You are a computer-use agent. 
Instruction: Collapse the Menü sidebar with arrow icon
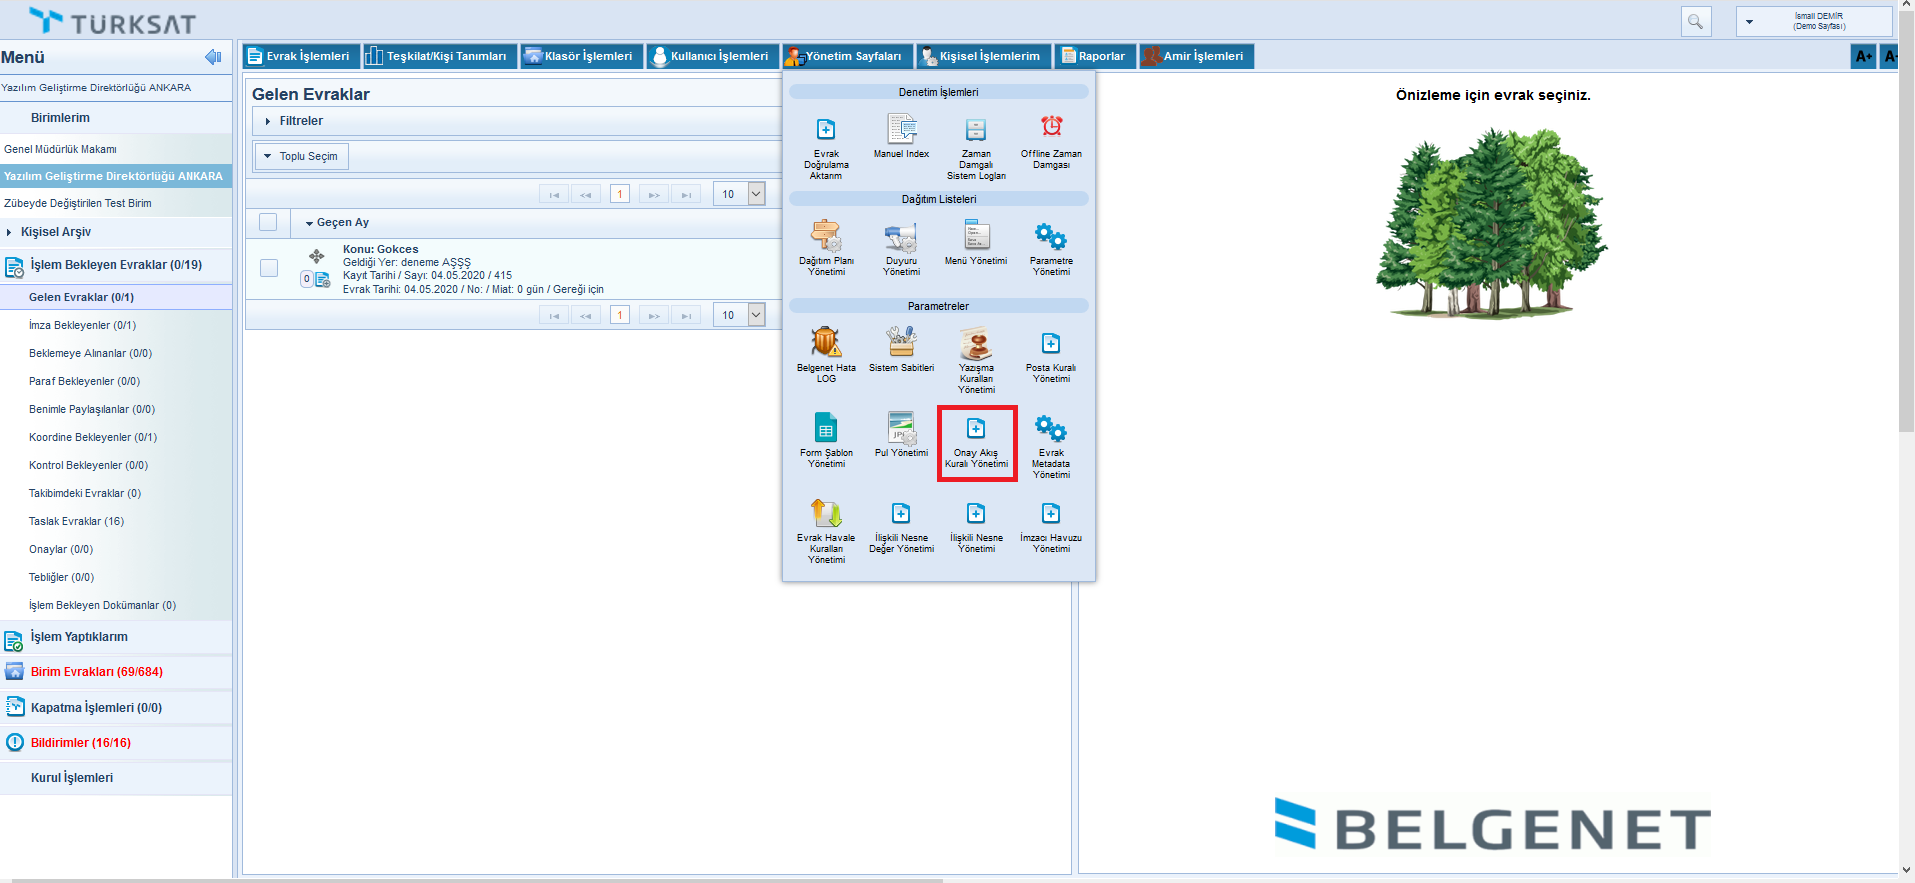click(x=212, y=57)
